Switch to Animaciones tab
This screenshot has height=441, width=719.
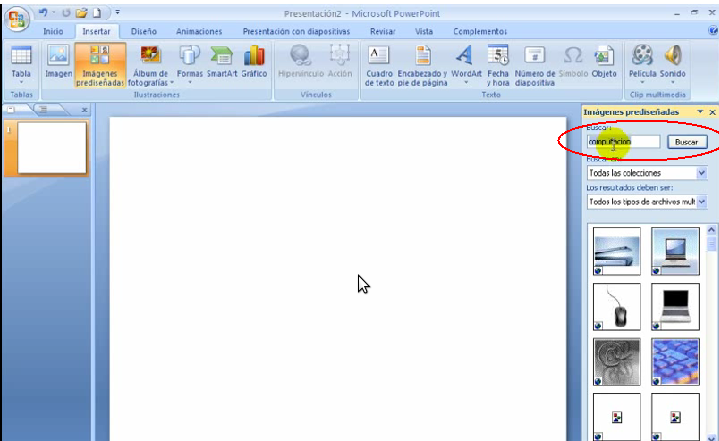click(199, 31)
